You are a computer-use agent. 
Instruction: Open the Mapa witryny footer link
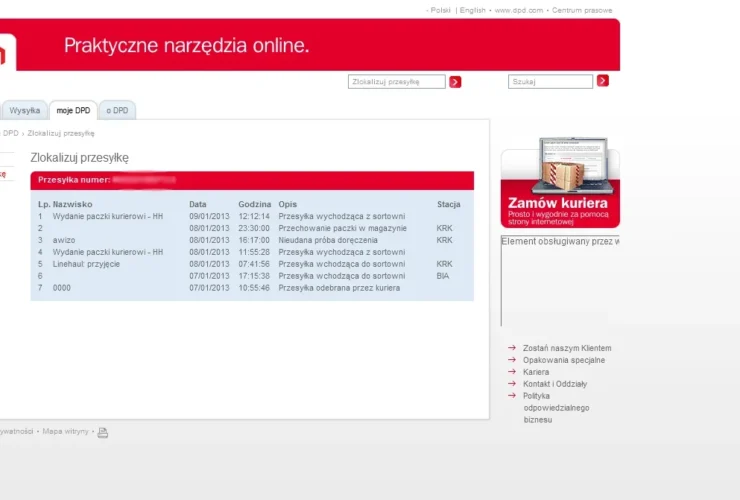pyautogui.click(x=66, y=431)
